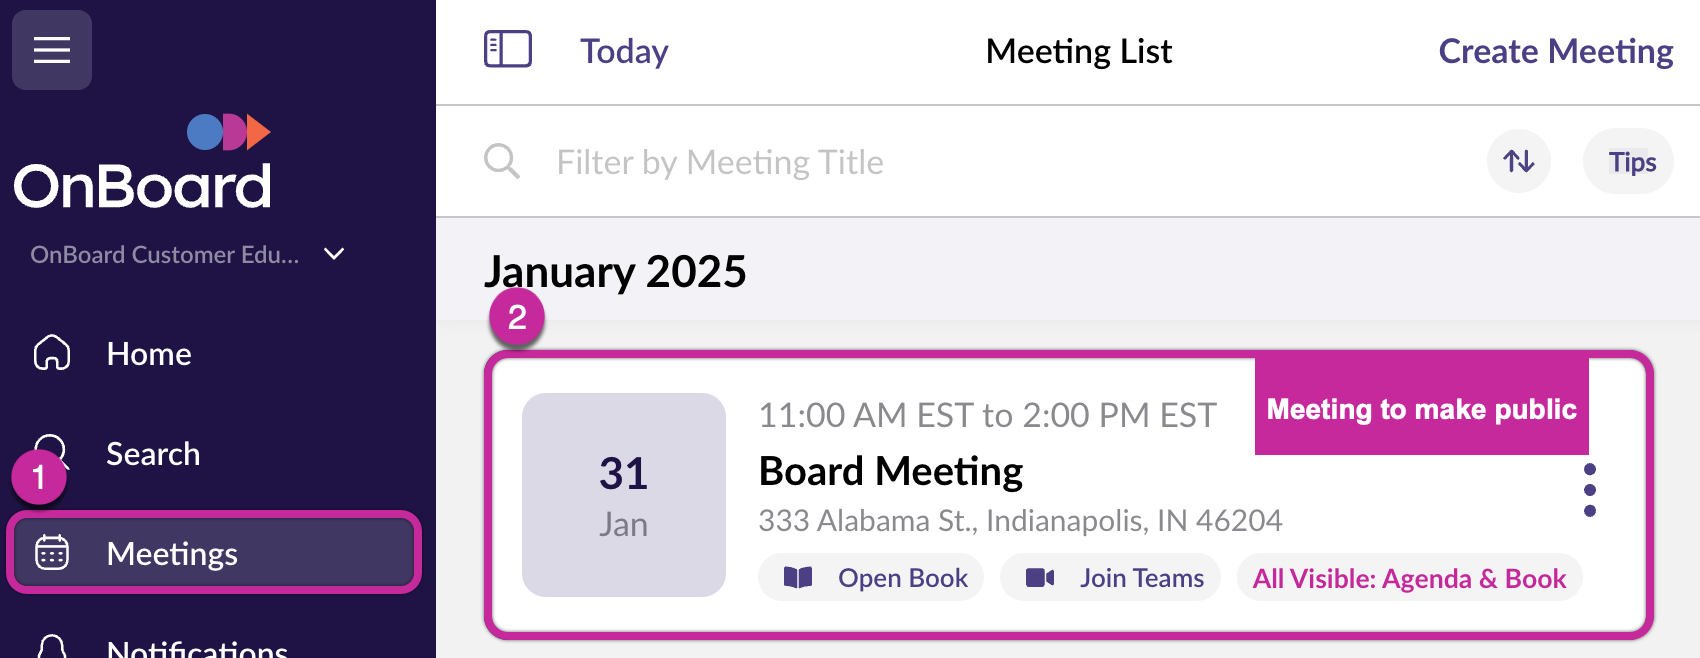The width and height of the screenshot is (1700, 658).
Task: Open the three-dot meeting options menu
Action: tap(1590, 490)
